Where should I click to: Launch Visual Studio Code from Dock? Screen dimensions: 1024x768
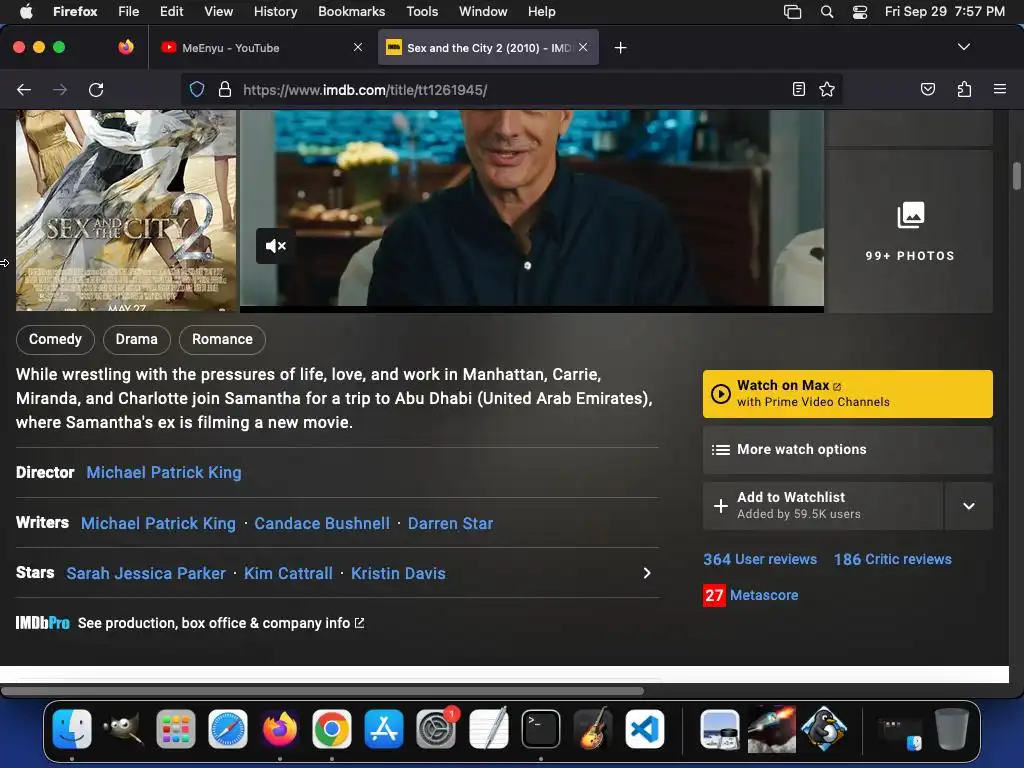(645, 729)
